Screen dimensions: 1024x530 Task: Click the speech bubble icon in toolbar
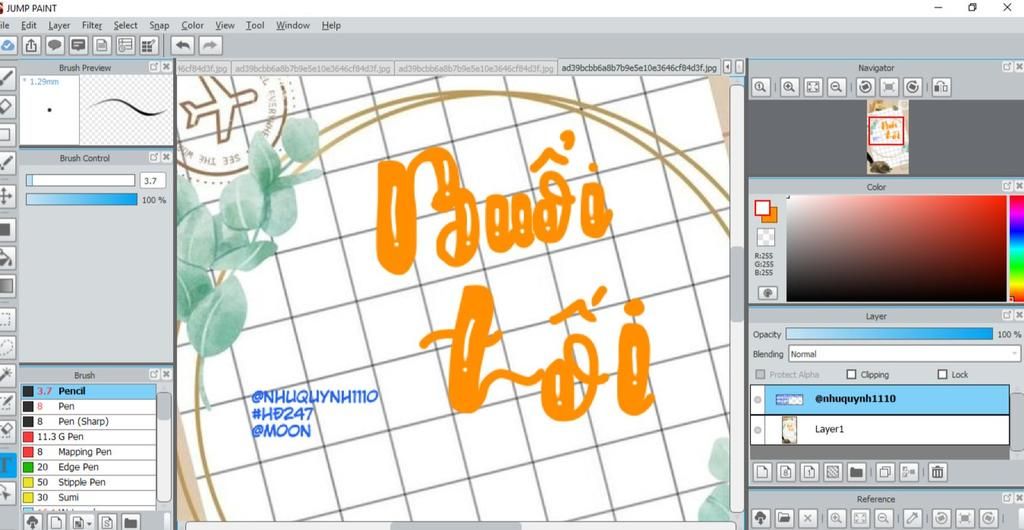[55, 46]
